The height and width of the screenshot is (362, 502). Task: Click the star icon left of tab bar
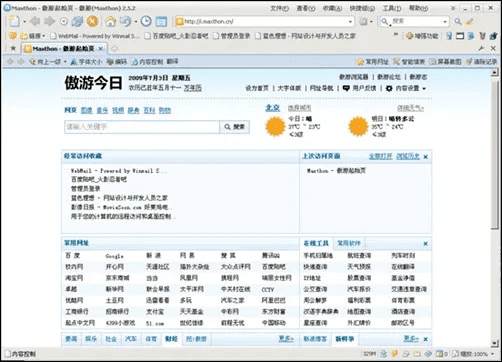13,49
